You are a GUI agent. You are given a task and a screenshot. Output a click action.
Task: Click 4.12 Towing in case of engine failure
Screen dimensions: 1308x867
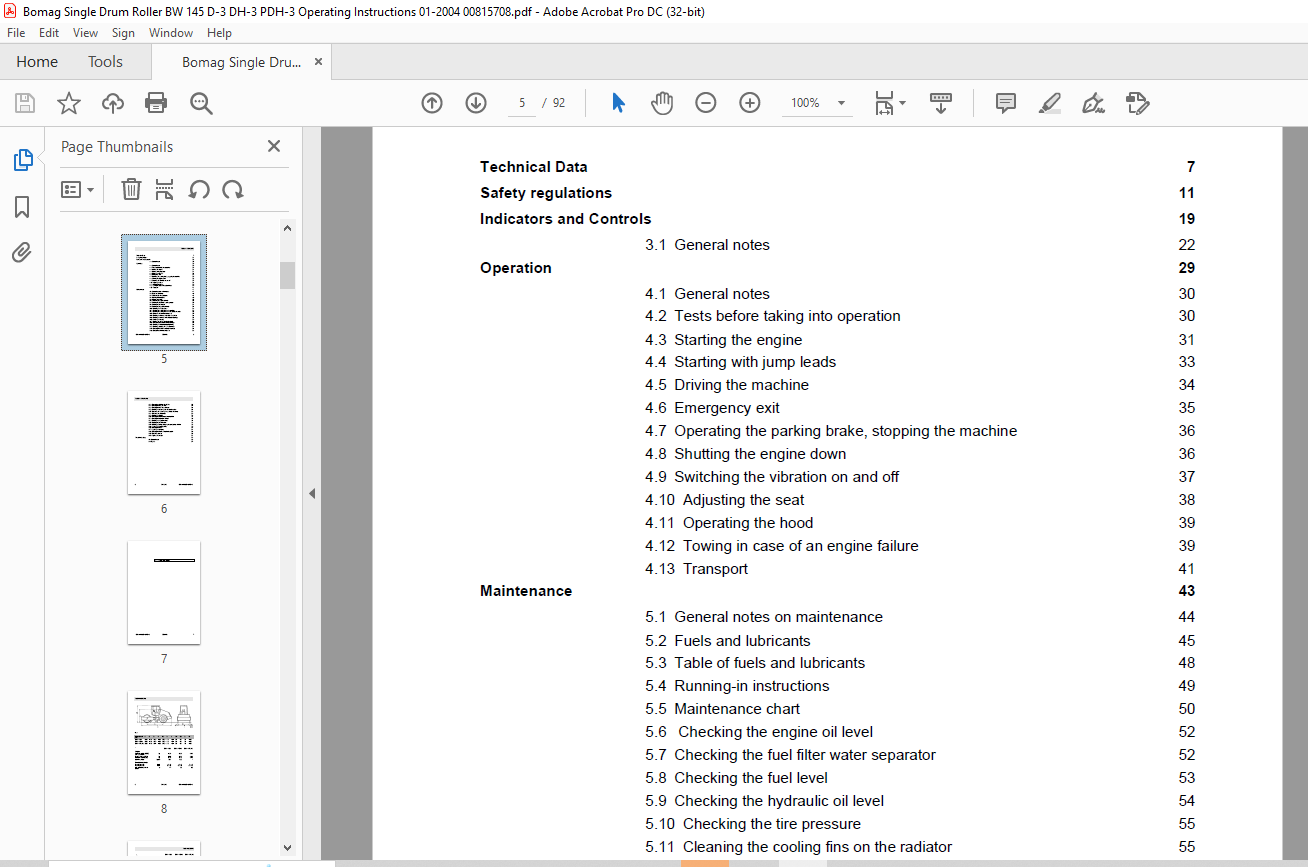pos(782,546)
